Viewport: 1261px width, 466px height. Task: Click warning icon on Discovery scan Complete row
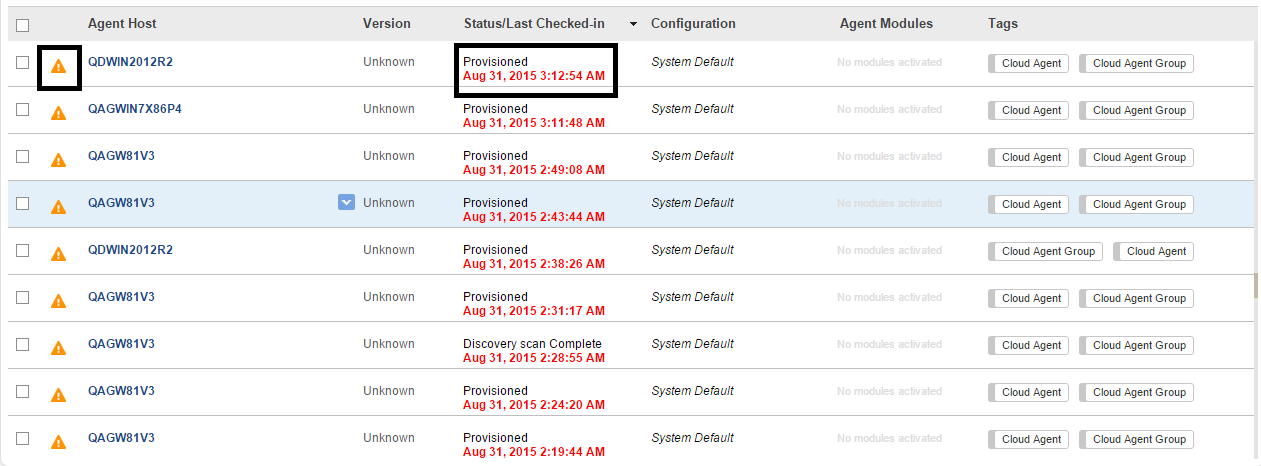[x=58, y=348]
